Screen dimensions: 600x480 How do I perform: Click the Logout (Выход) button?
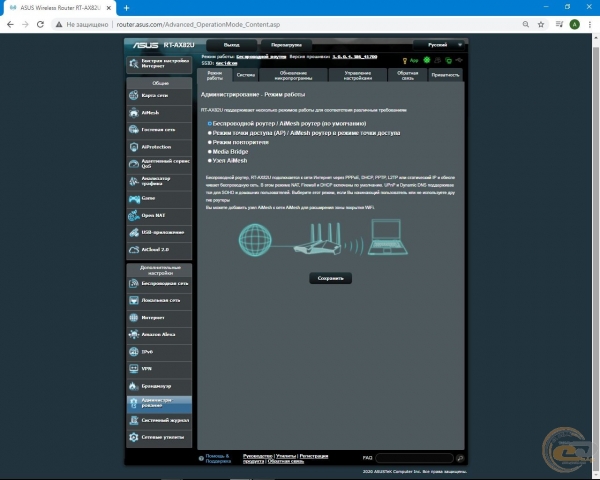click(x=232, y=45)
